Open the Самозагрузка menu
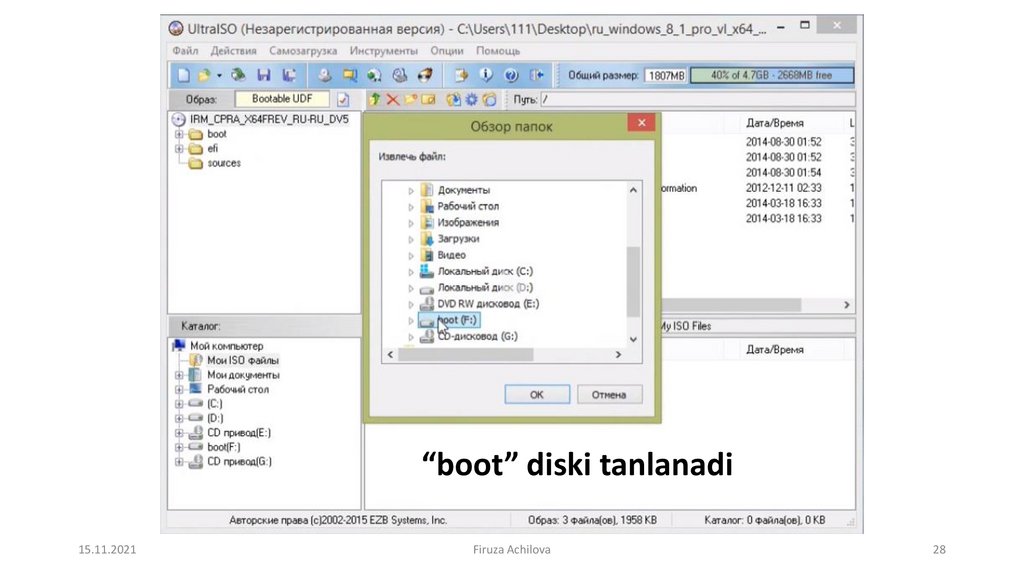 click(303, 51)
